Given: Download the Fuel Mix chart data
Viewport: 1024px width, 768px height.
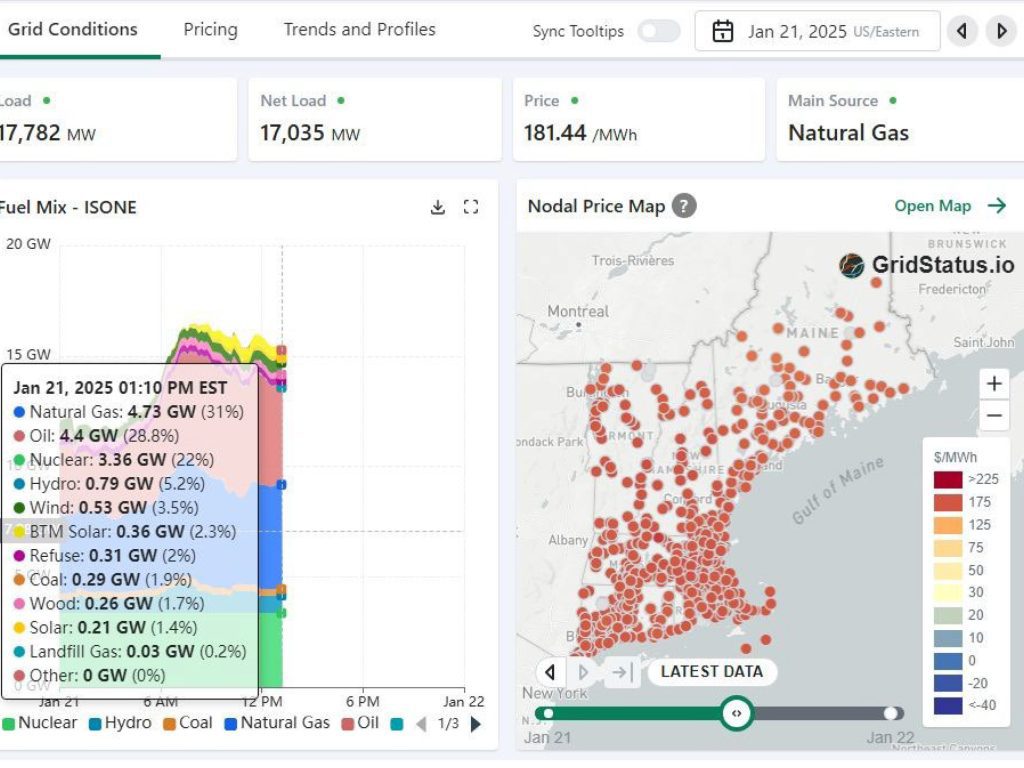Looking at the screenshot, I should coord(437,207).
